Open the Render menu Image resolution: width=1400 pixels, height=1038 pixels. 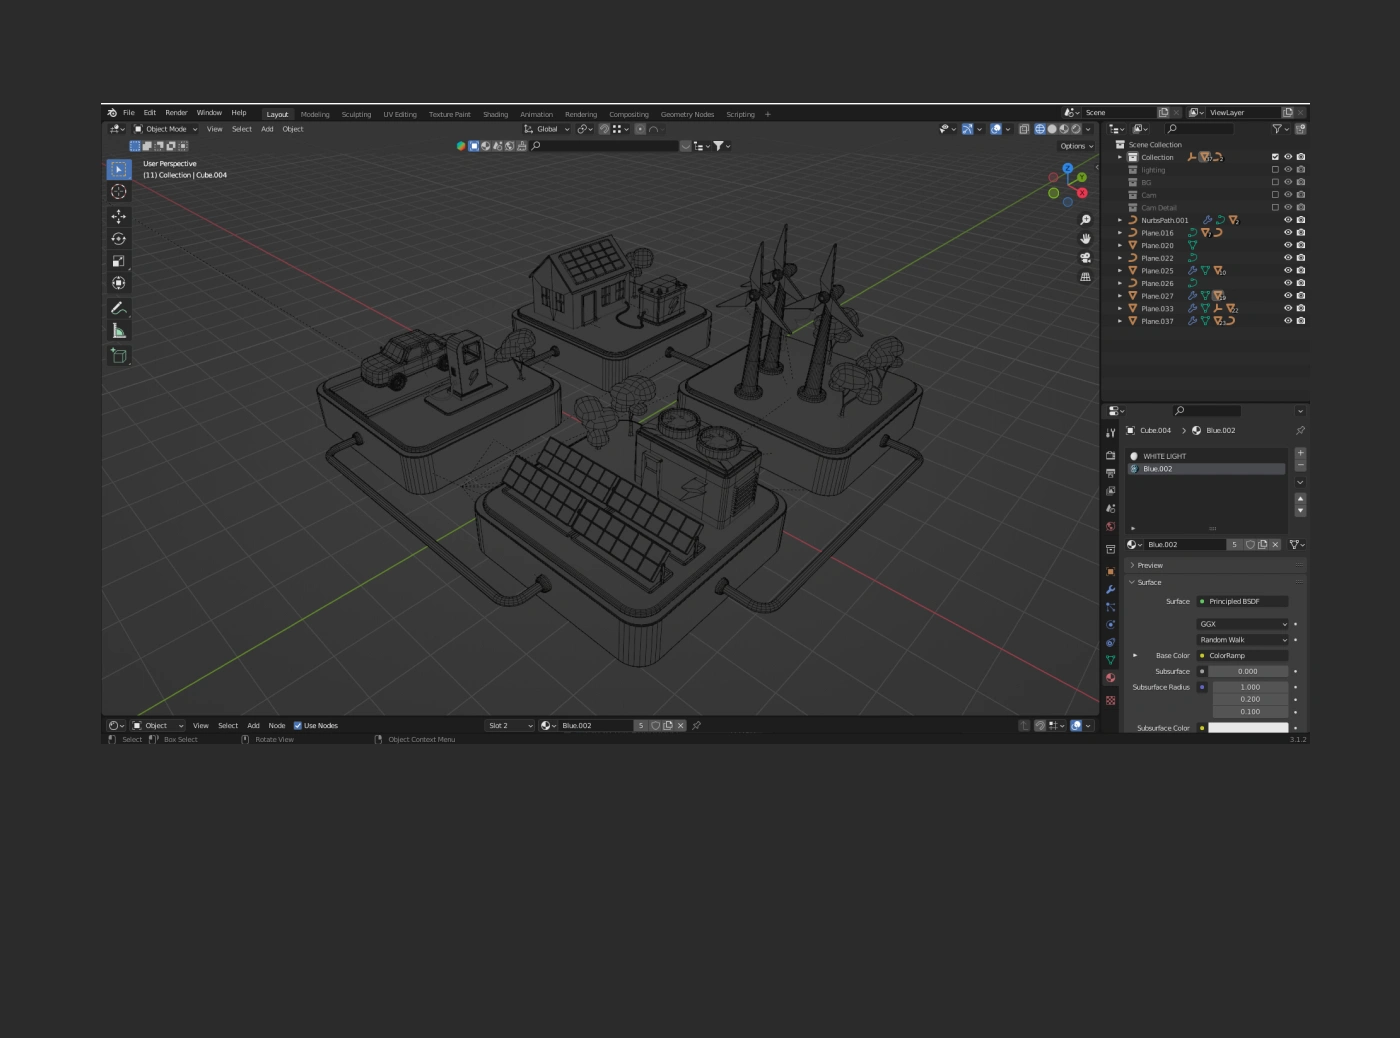coord(176,113)
